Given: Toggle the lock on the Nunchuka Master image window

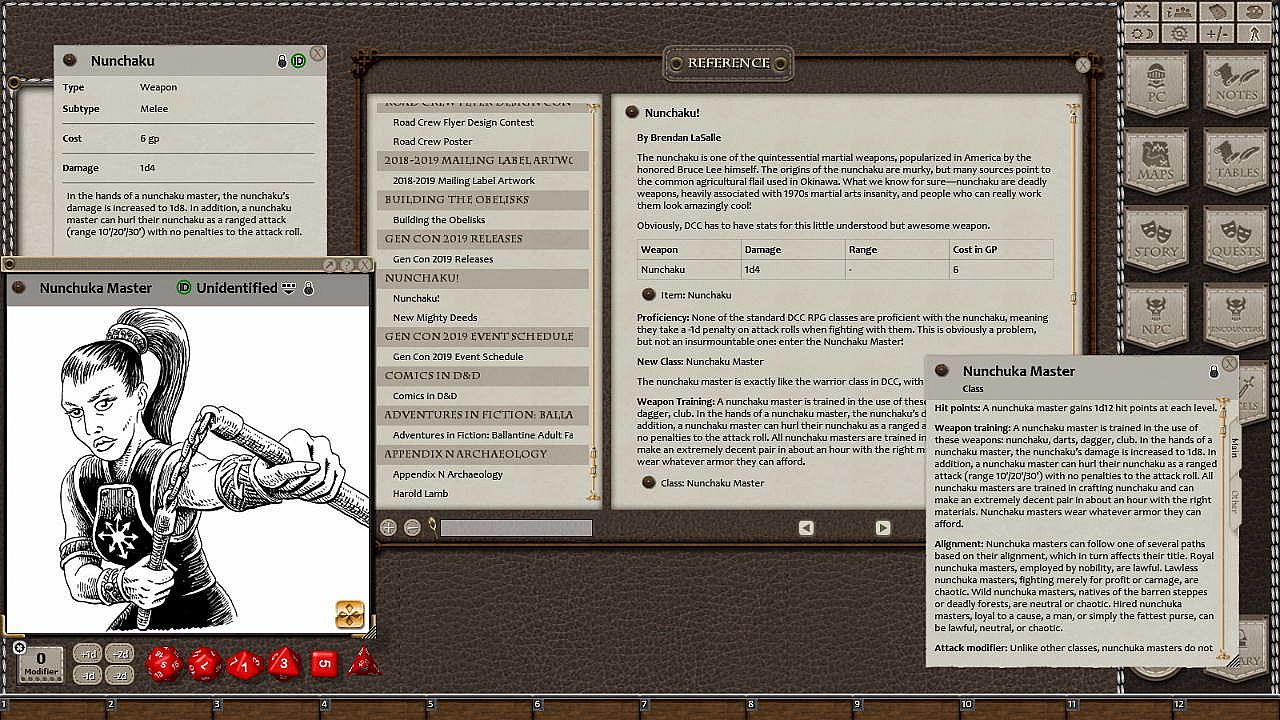Looking at the screenshot, I should click(308, 288).
